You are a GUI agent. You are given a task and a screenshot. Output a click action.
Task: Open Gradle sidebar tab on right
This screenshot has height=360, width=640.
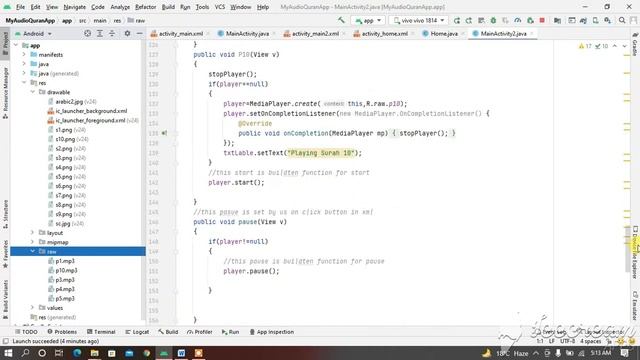click(x=635, y=44)
